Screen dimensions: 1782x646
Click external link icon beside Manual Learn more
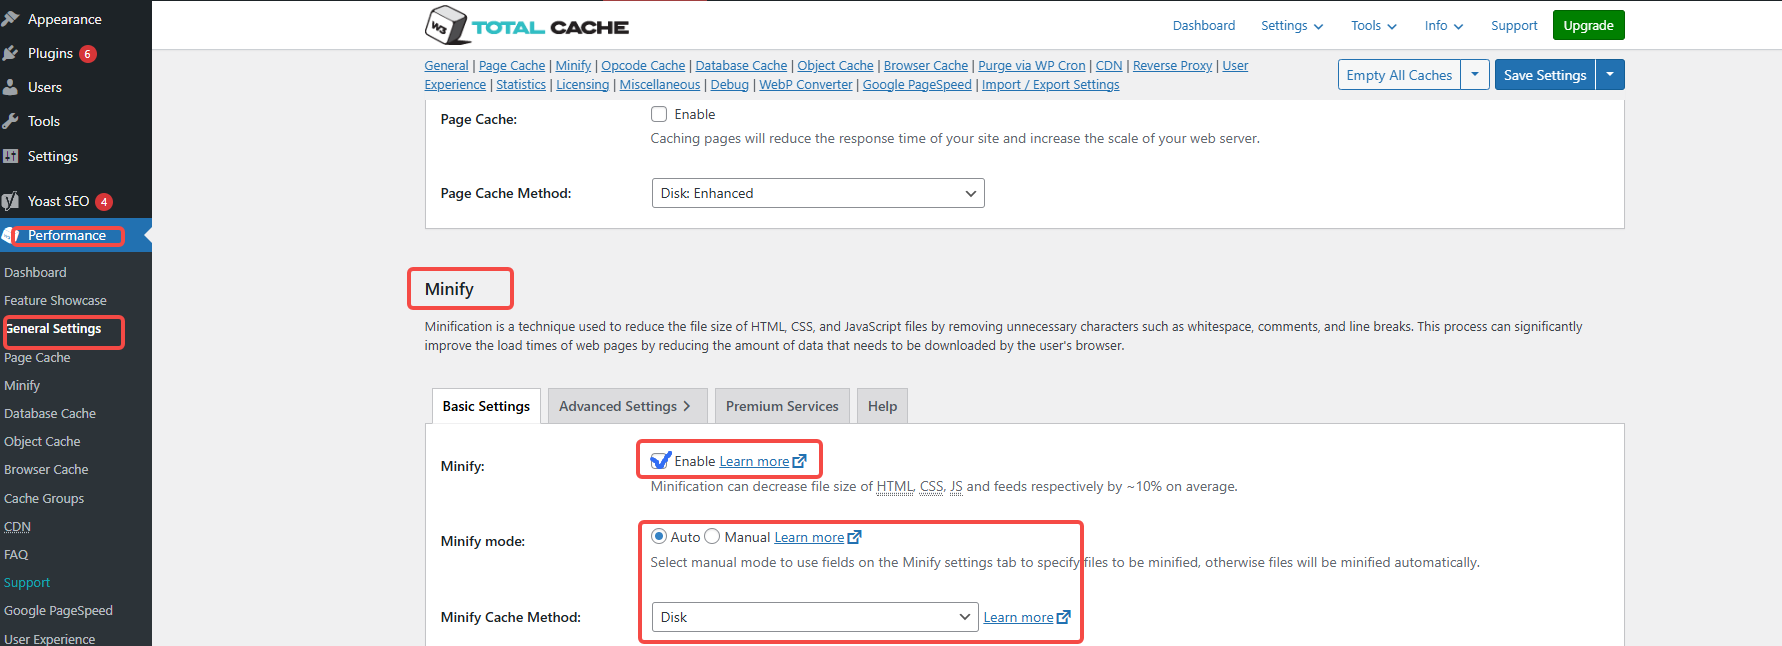point(854,537)
